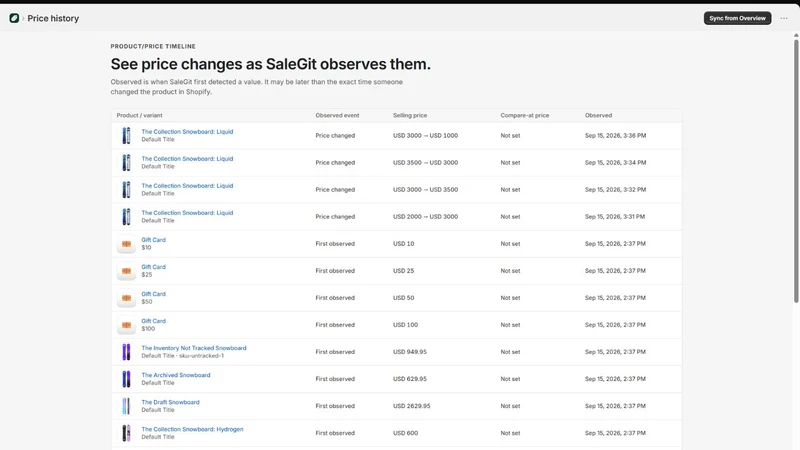This screenshot has width=800, height=450.
Task: Click the $25 Gift Card thumbnail icon
Action: [126, 271]
